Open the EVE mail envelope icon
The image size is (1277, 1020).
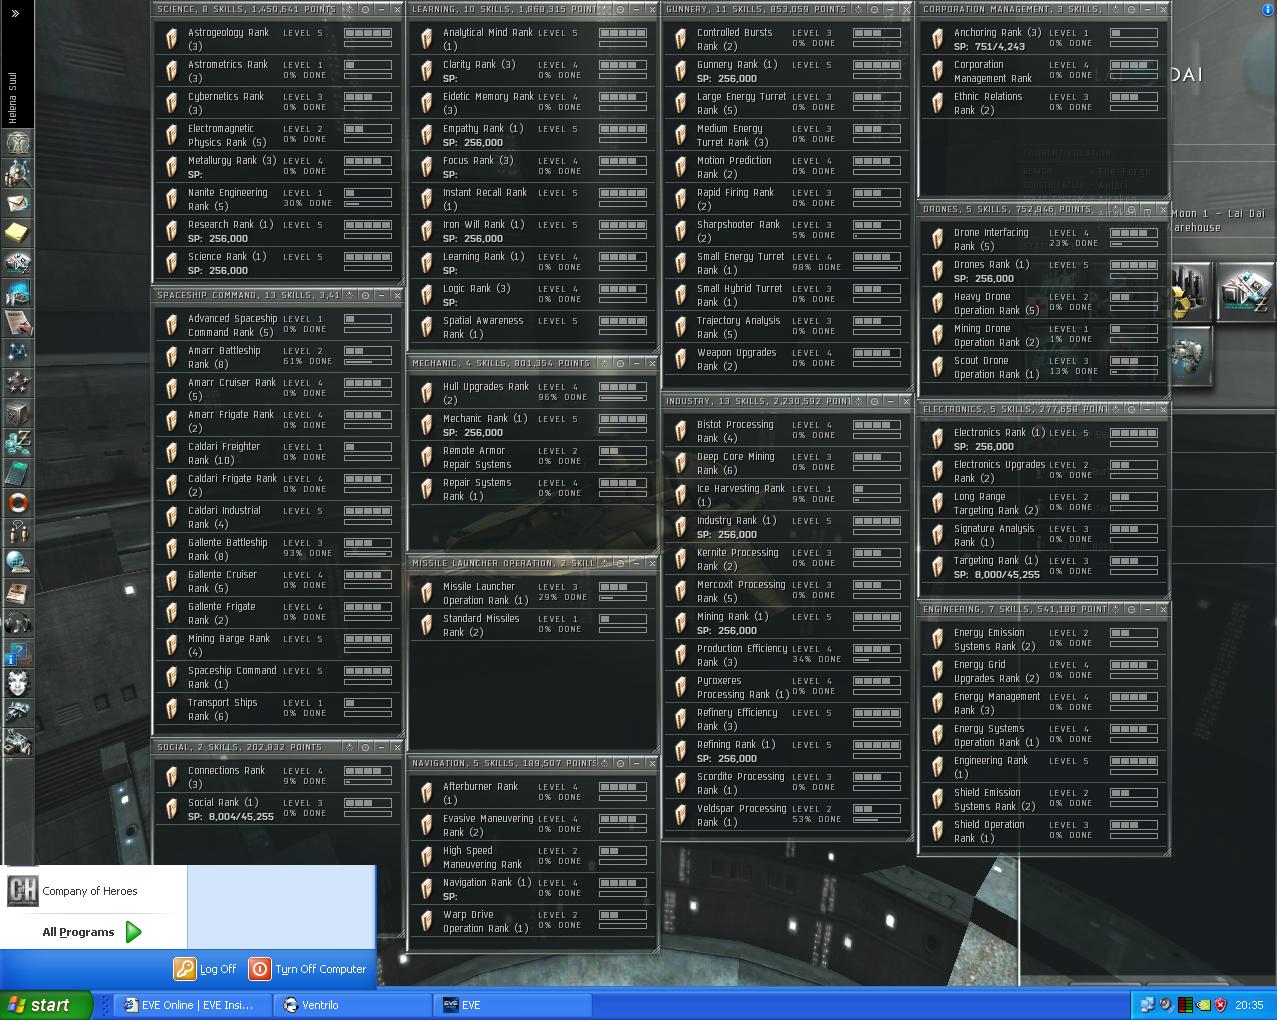pyautogui.click(x=17, y=203)
